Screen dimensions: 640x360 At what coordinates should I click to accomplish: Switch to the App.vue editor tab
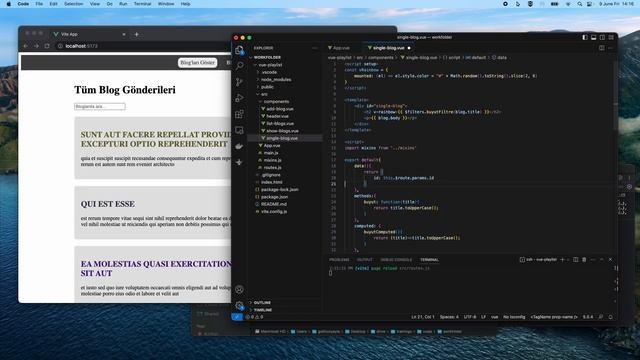coord(341,48)
